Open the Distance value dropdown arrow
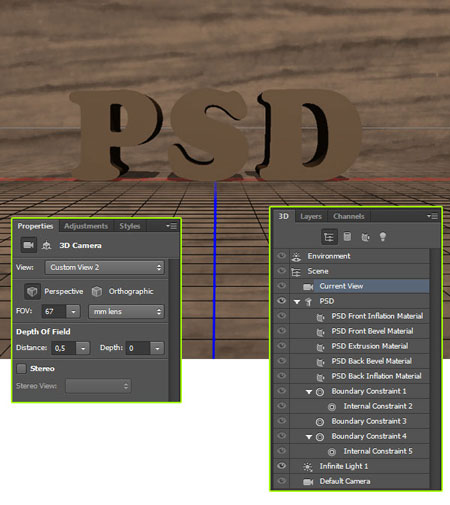This screenshot has height=505, width=450. [x=83, y=348]
